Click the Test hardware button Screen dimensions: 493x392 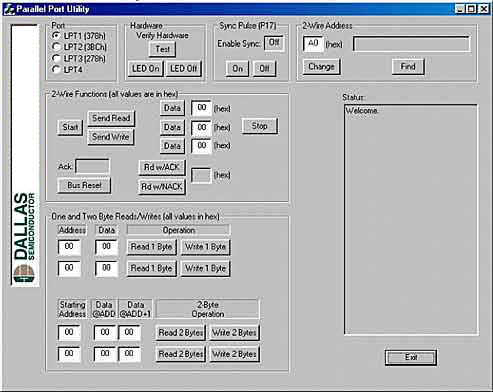pyautogui.click(x=162, y=49)
